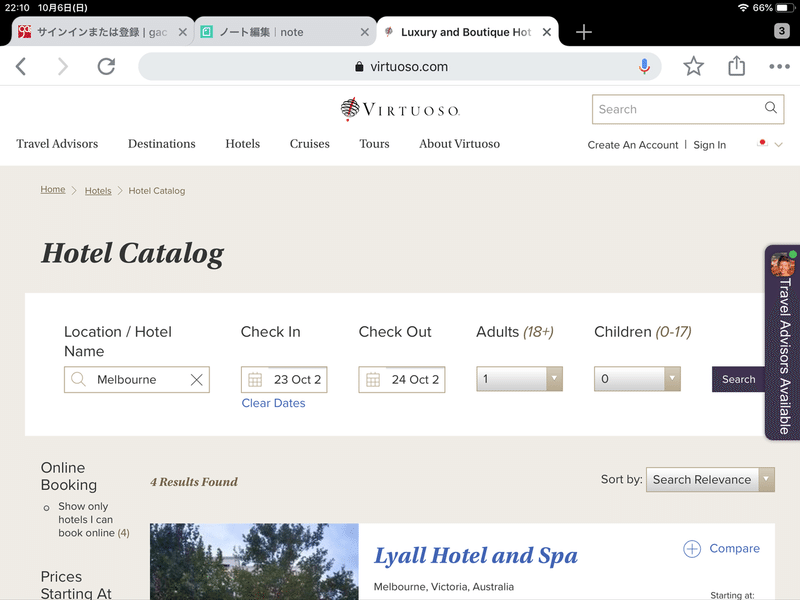Viewport: 800px width, 600px height.
Task: Open the Check Out calendar icon
Action: tap(373, 380)
